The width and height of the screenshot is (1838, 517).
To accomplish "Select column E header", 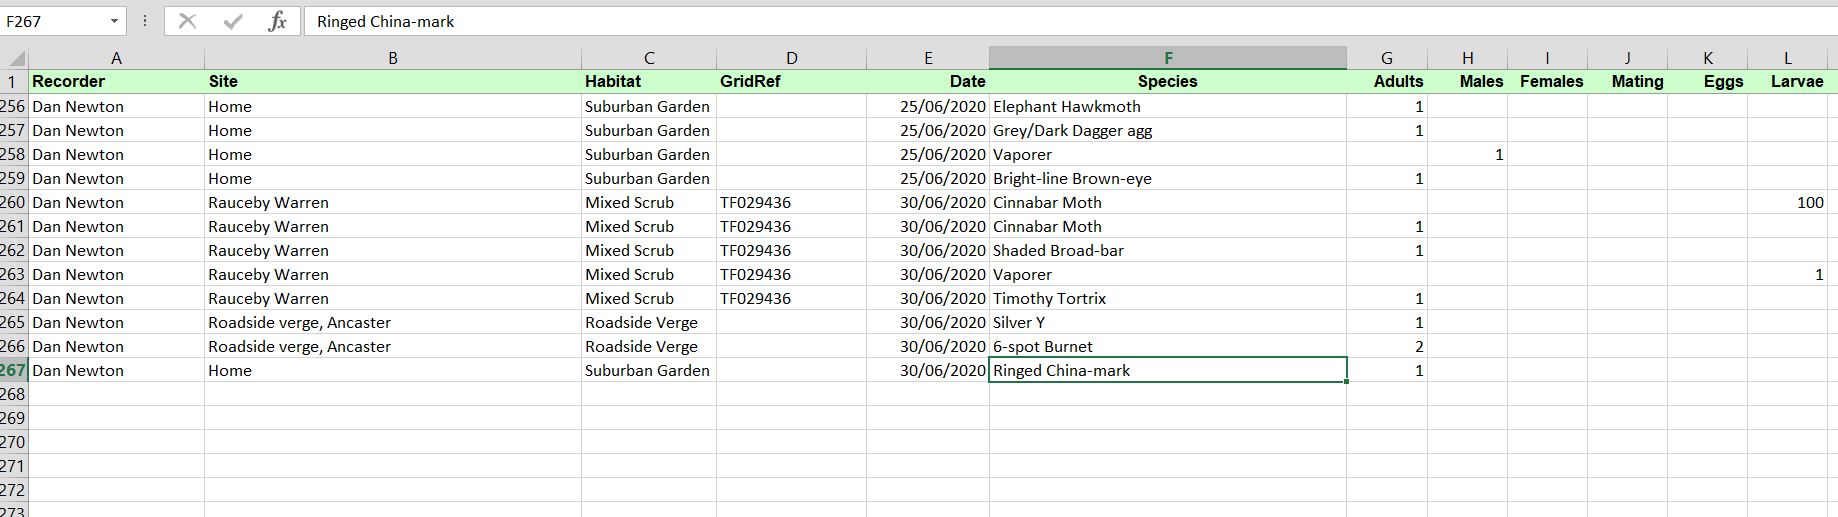I will [x=928, y=58].
